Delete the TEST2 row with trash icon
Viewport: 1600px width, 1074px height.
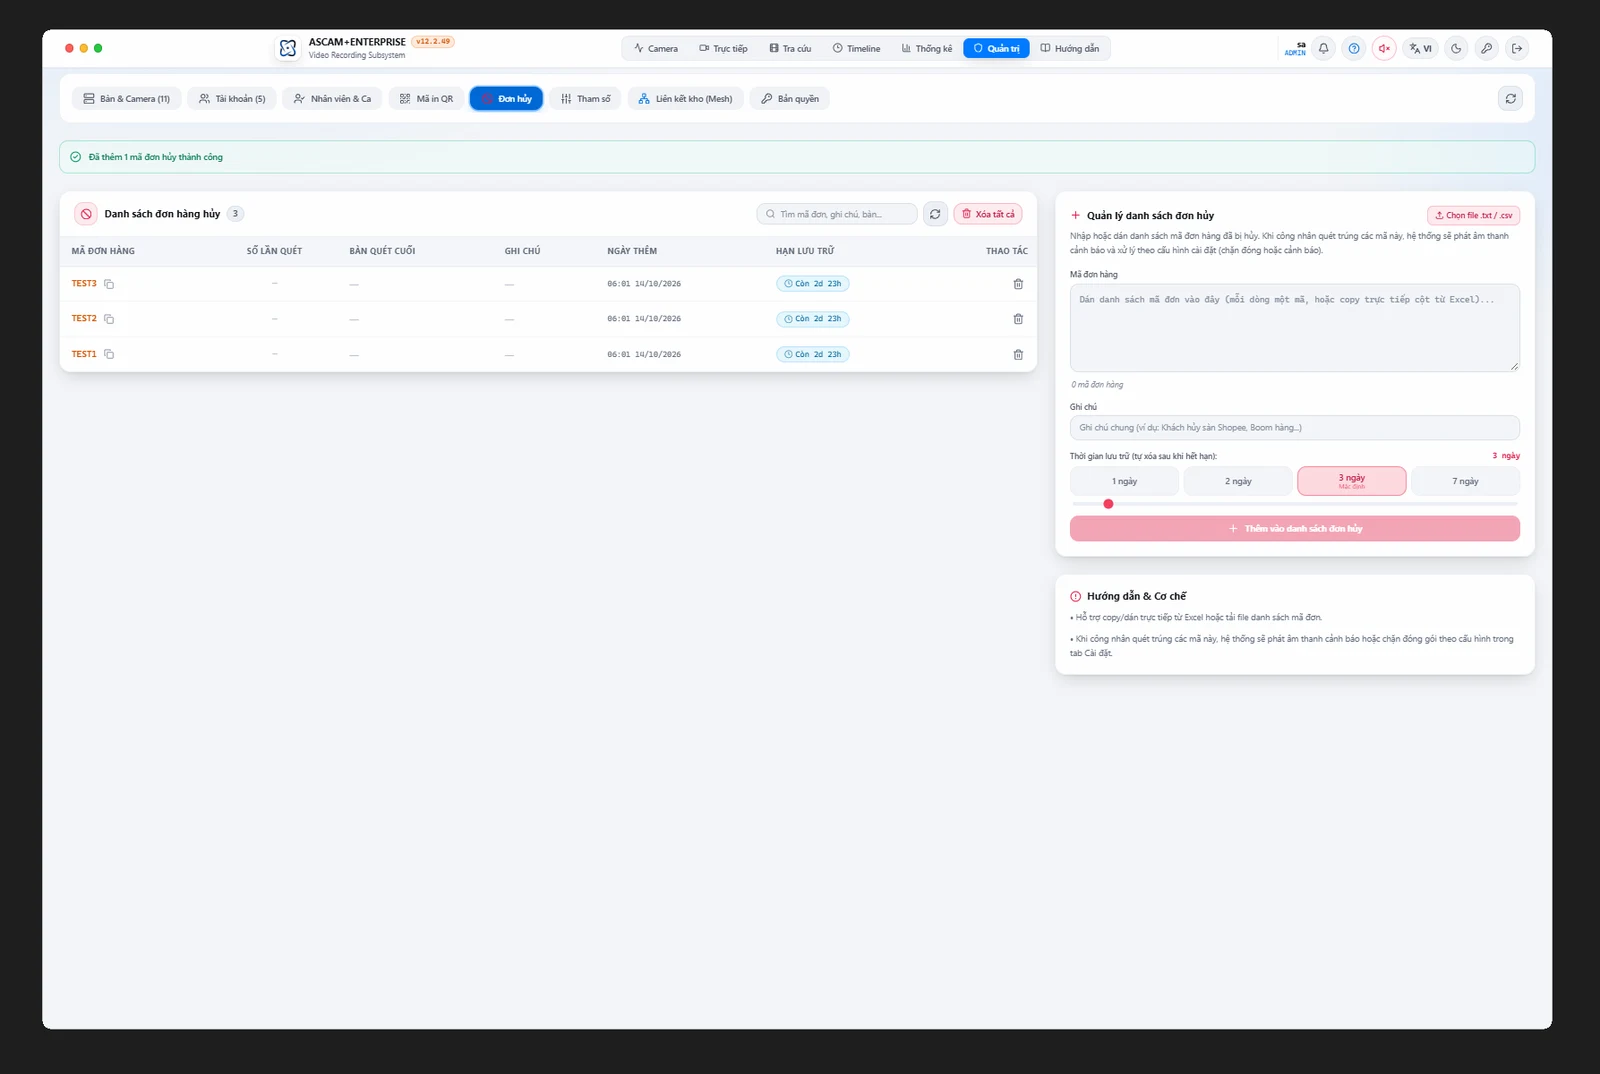[1018, 319]
